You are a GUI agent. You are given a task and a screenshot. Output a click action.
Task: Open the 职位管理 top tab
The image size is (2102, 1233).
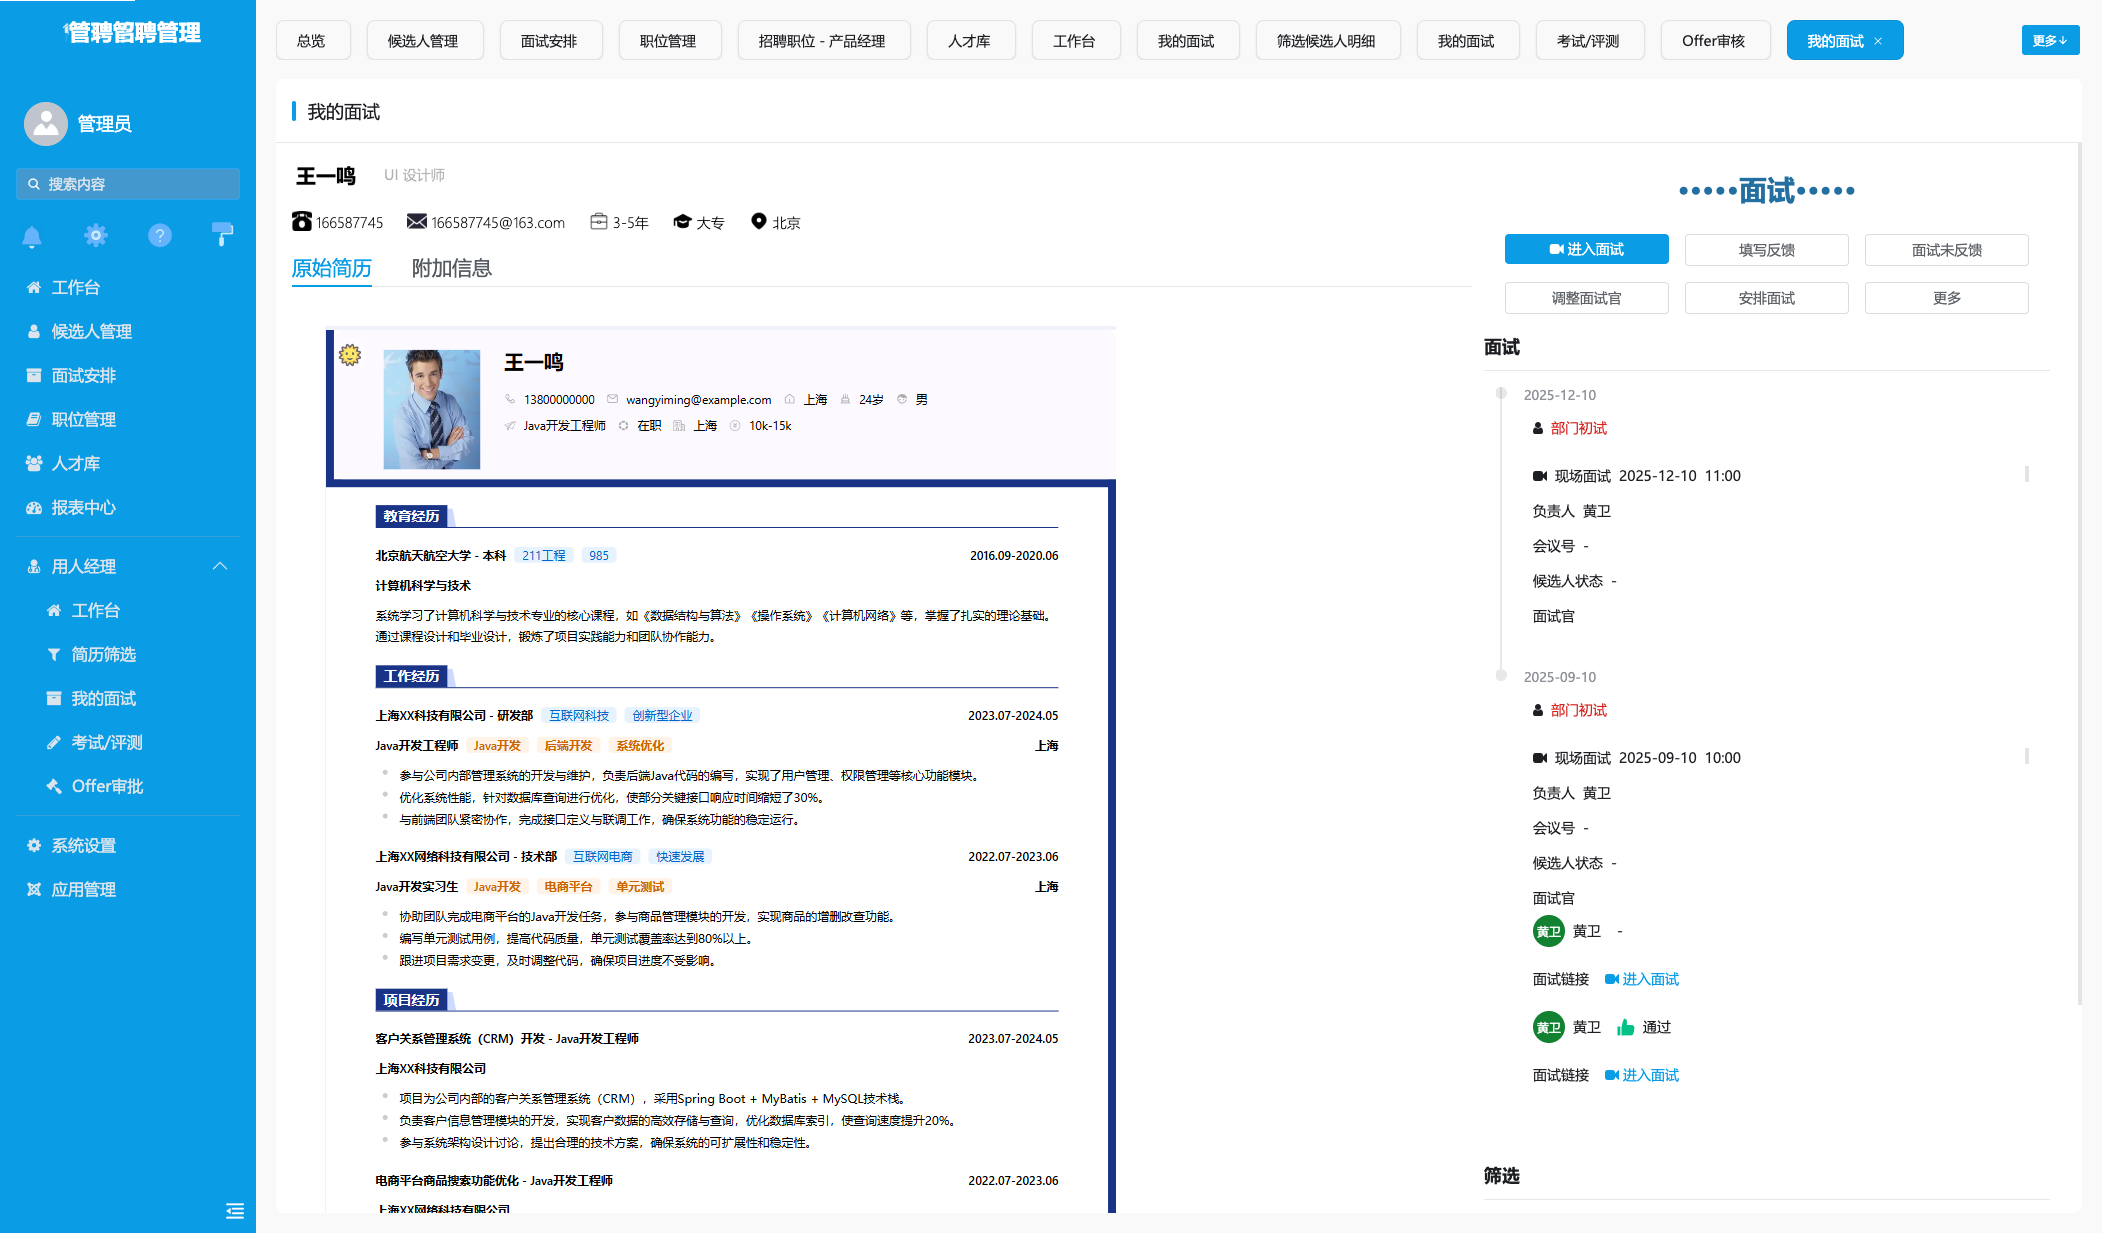pos(668,41)
